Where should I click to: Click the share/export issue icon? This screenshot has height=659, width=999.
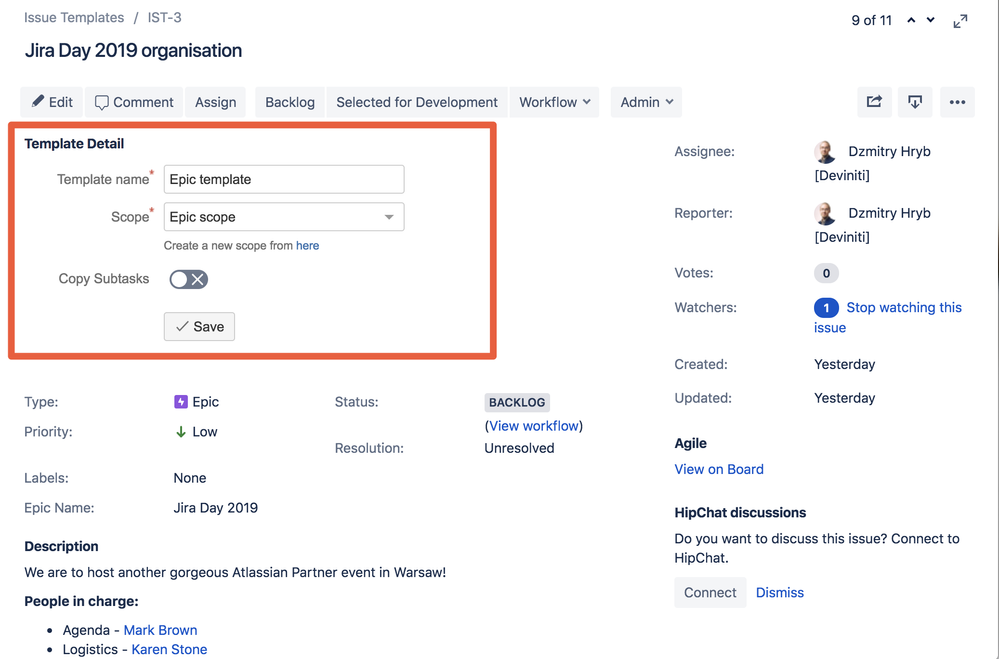point(874,101)
